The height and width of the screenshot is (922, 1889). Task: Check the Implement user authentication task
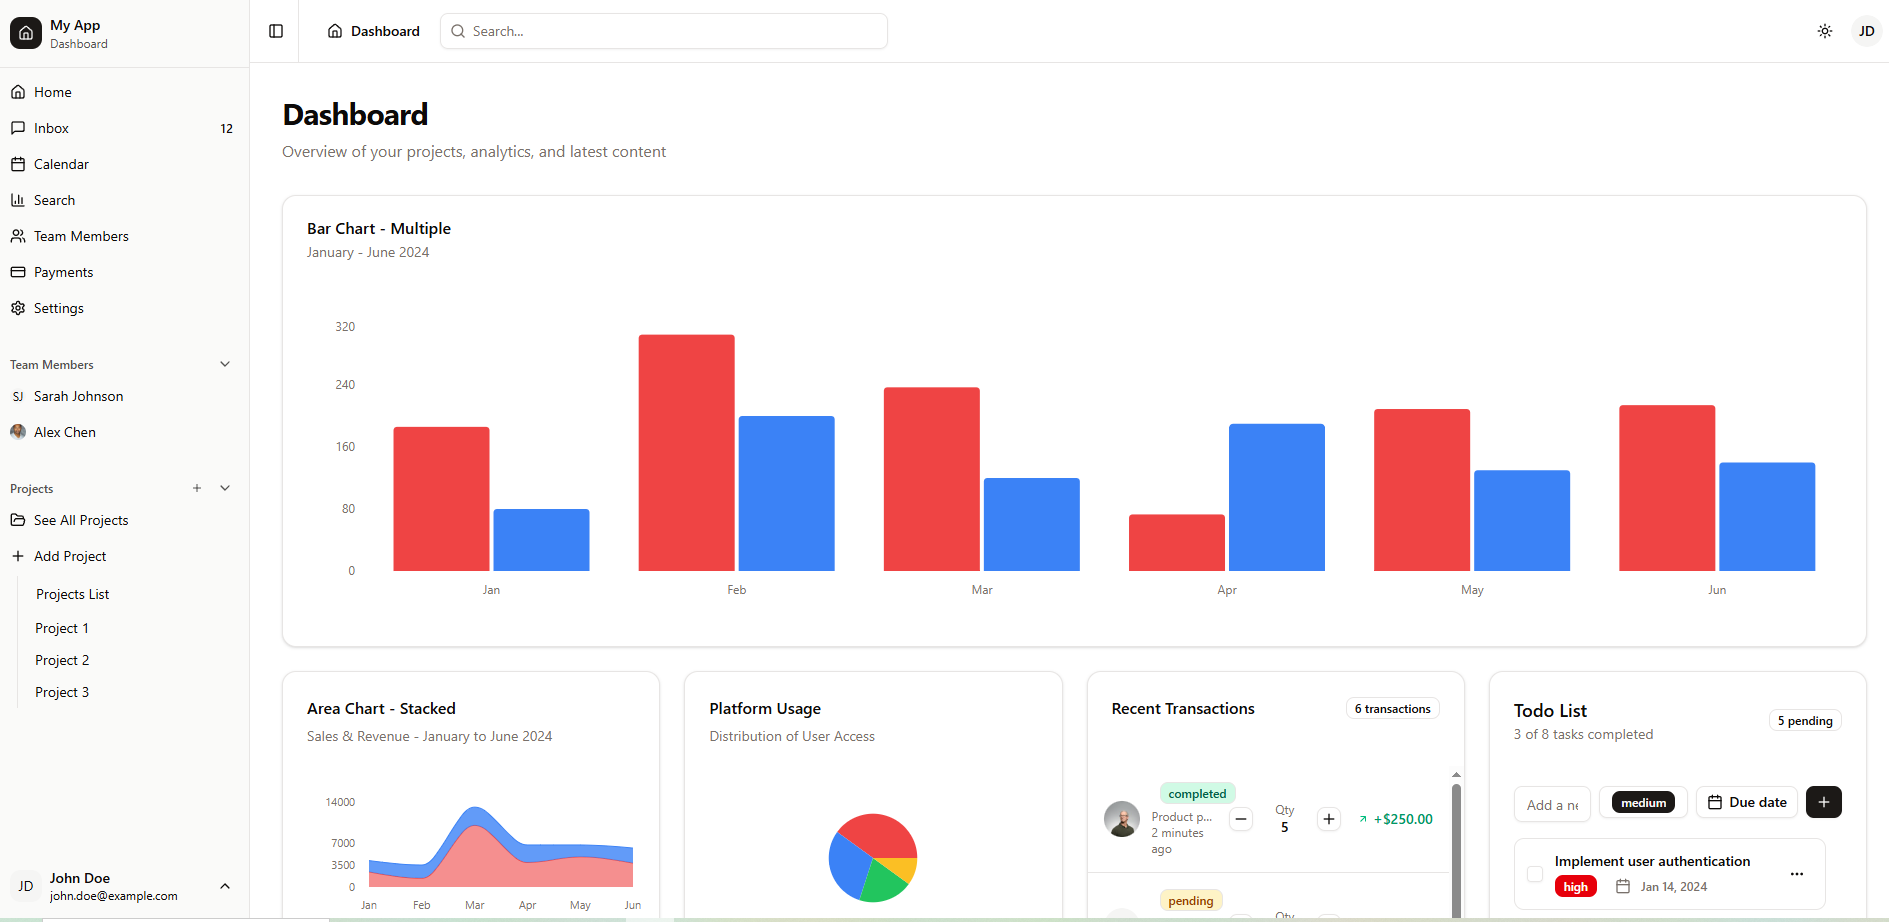tap(1535, 874)
